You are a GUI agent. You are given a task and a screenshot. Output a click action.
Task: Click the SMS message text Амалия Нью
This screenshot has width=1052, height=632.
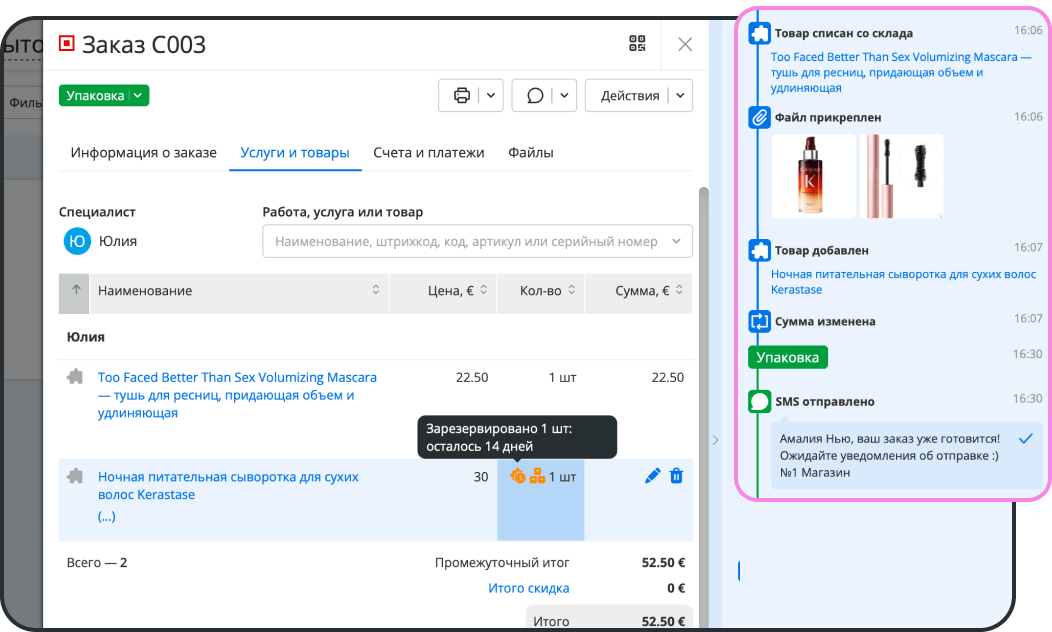click(890, 456)
